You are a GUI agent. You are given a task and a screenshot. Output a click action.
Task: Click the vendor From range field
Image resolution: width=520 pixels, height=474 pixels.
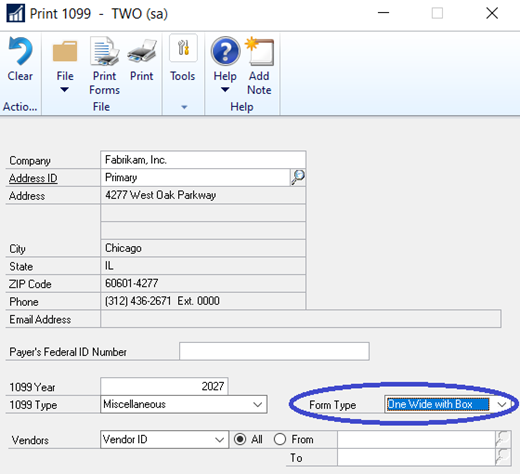click(416, 439)
